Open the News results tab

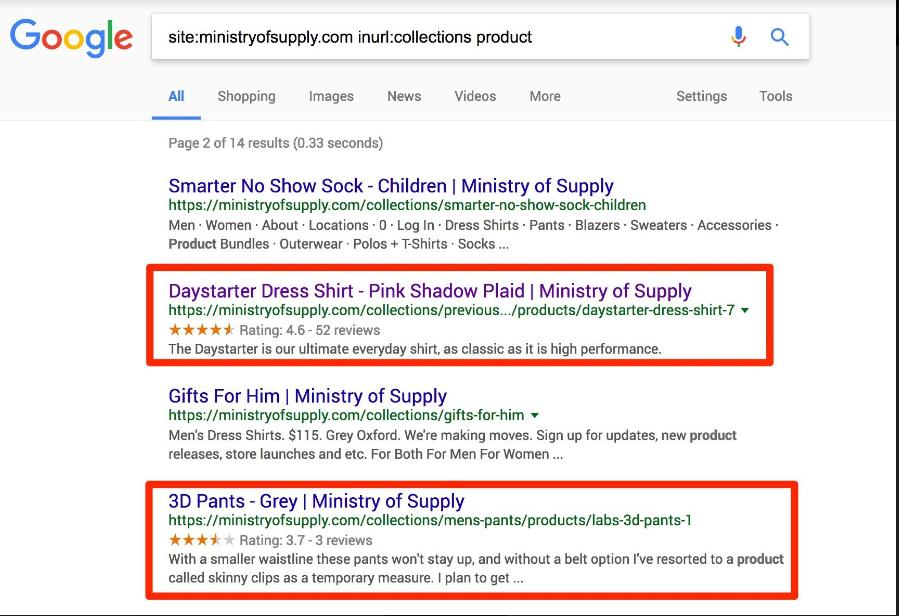tap(403, 96)
